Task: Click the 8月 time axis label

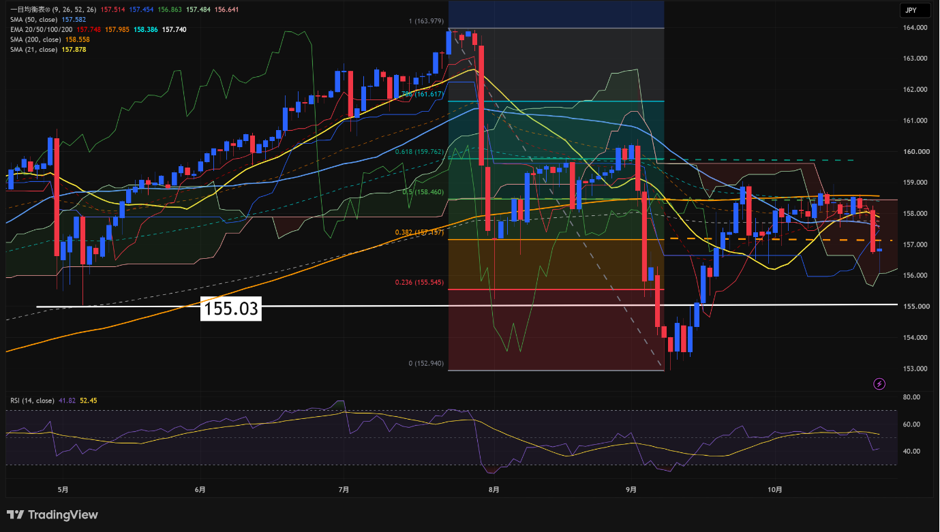Action: tap(493, 490)
